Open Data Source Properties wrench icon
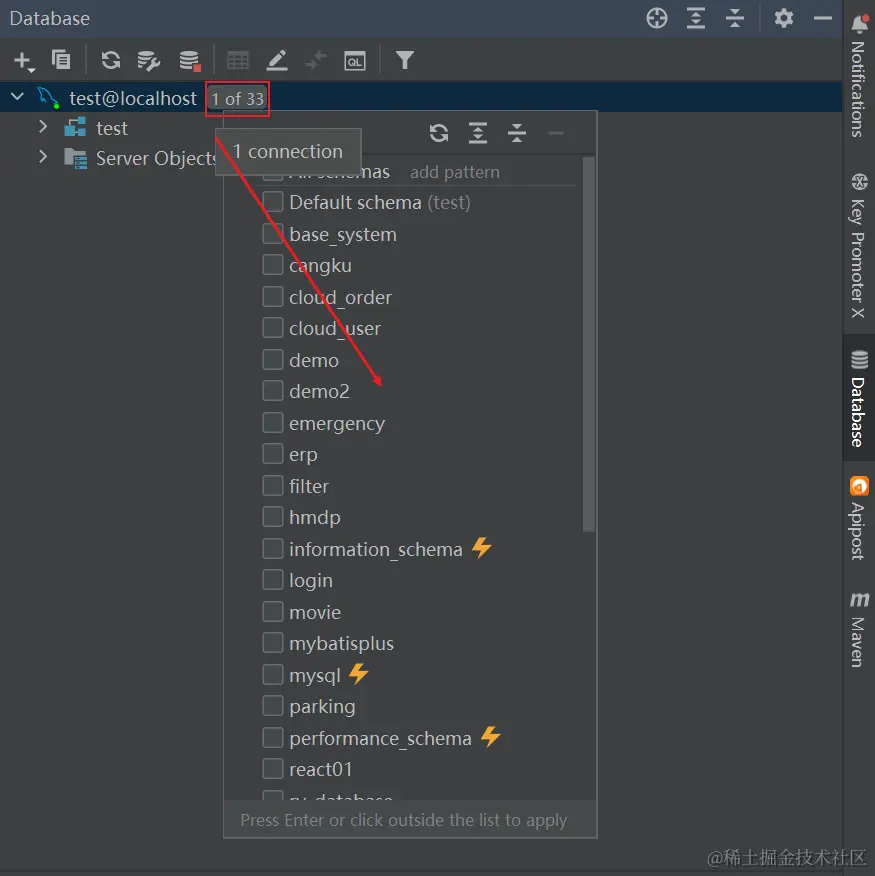The height and width of the screenshot is (876, 875). pos(149,60)
